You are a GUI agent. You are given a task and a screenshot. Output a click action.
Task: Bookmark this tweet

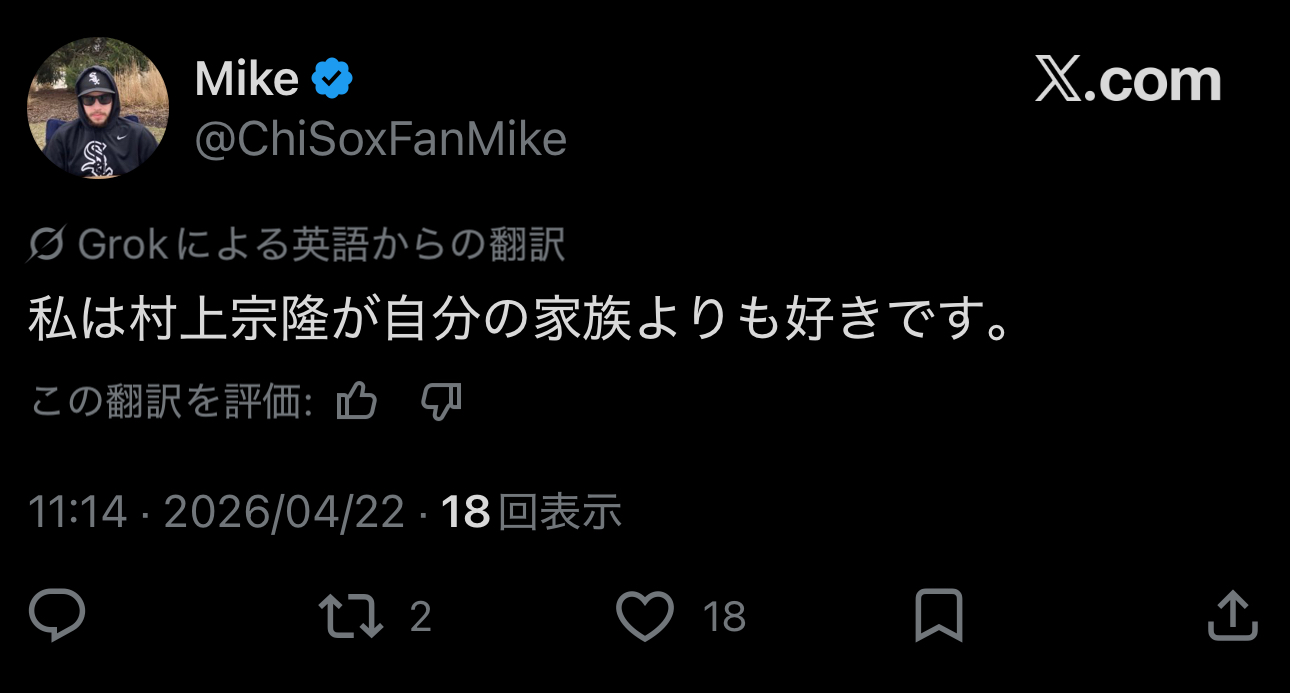[938, 616]
